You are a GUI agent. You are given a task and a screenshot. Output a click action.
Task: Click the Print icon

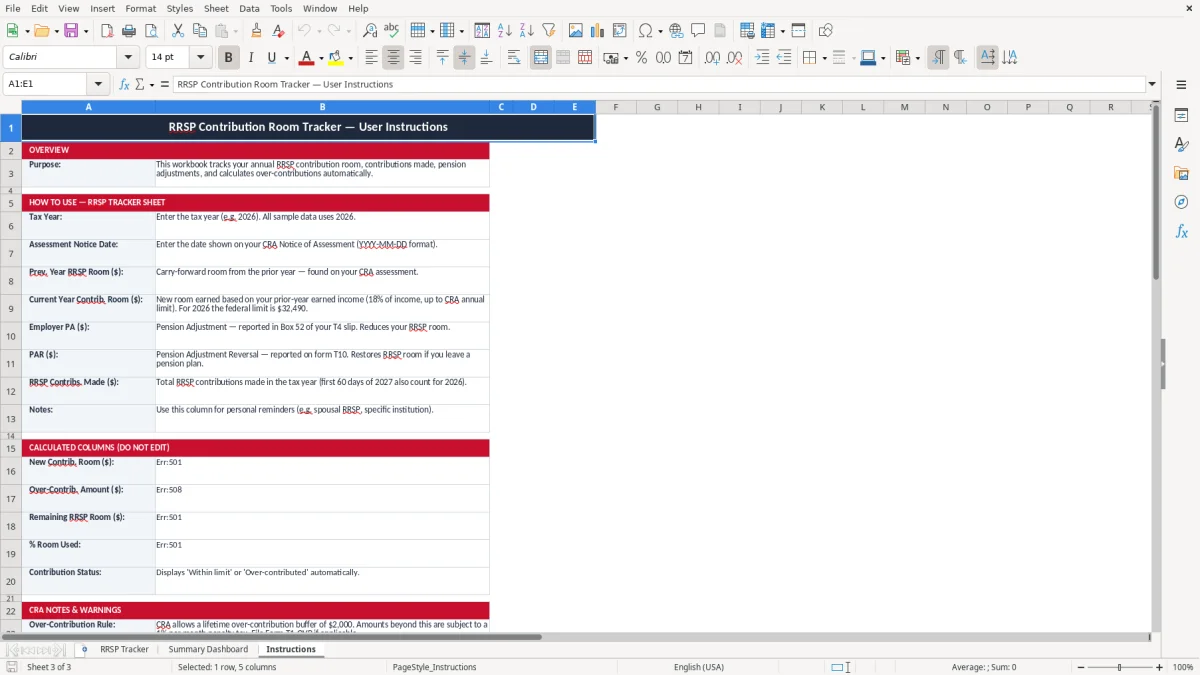[x=129, y=31]
